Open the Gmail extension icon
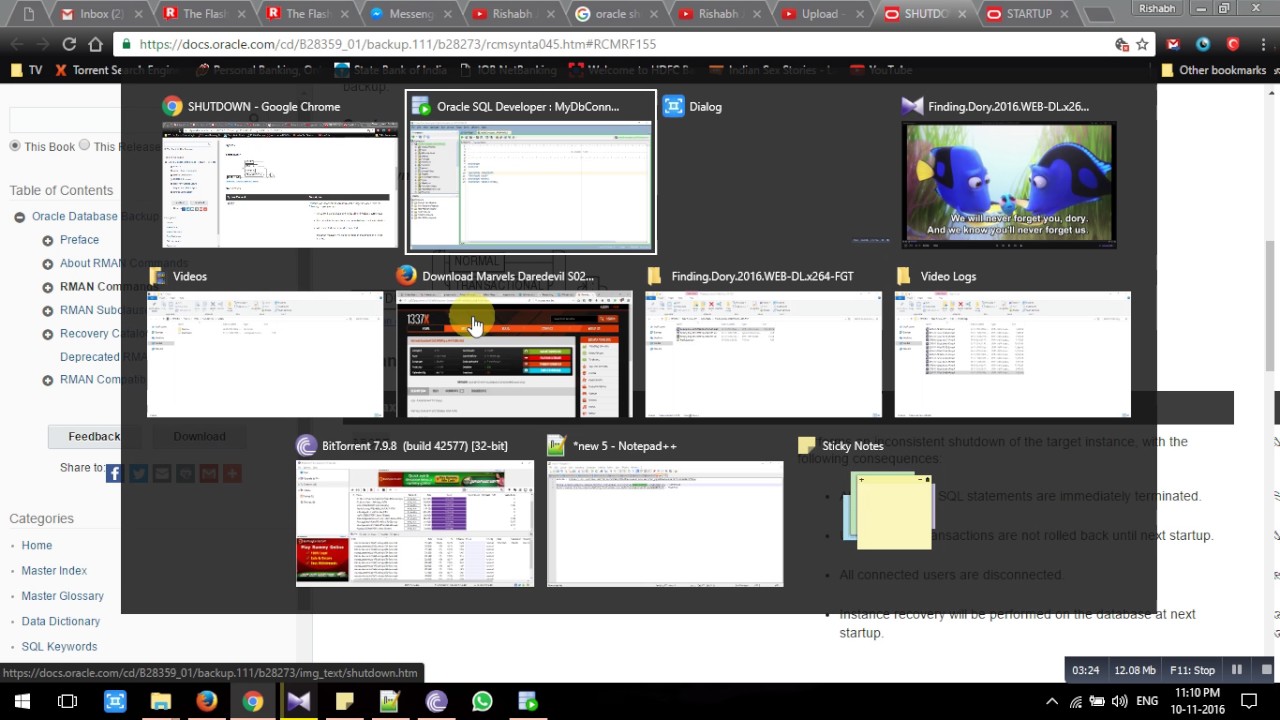Viewport: 1280px width, 720px height. click(1173, 44)
